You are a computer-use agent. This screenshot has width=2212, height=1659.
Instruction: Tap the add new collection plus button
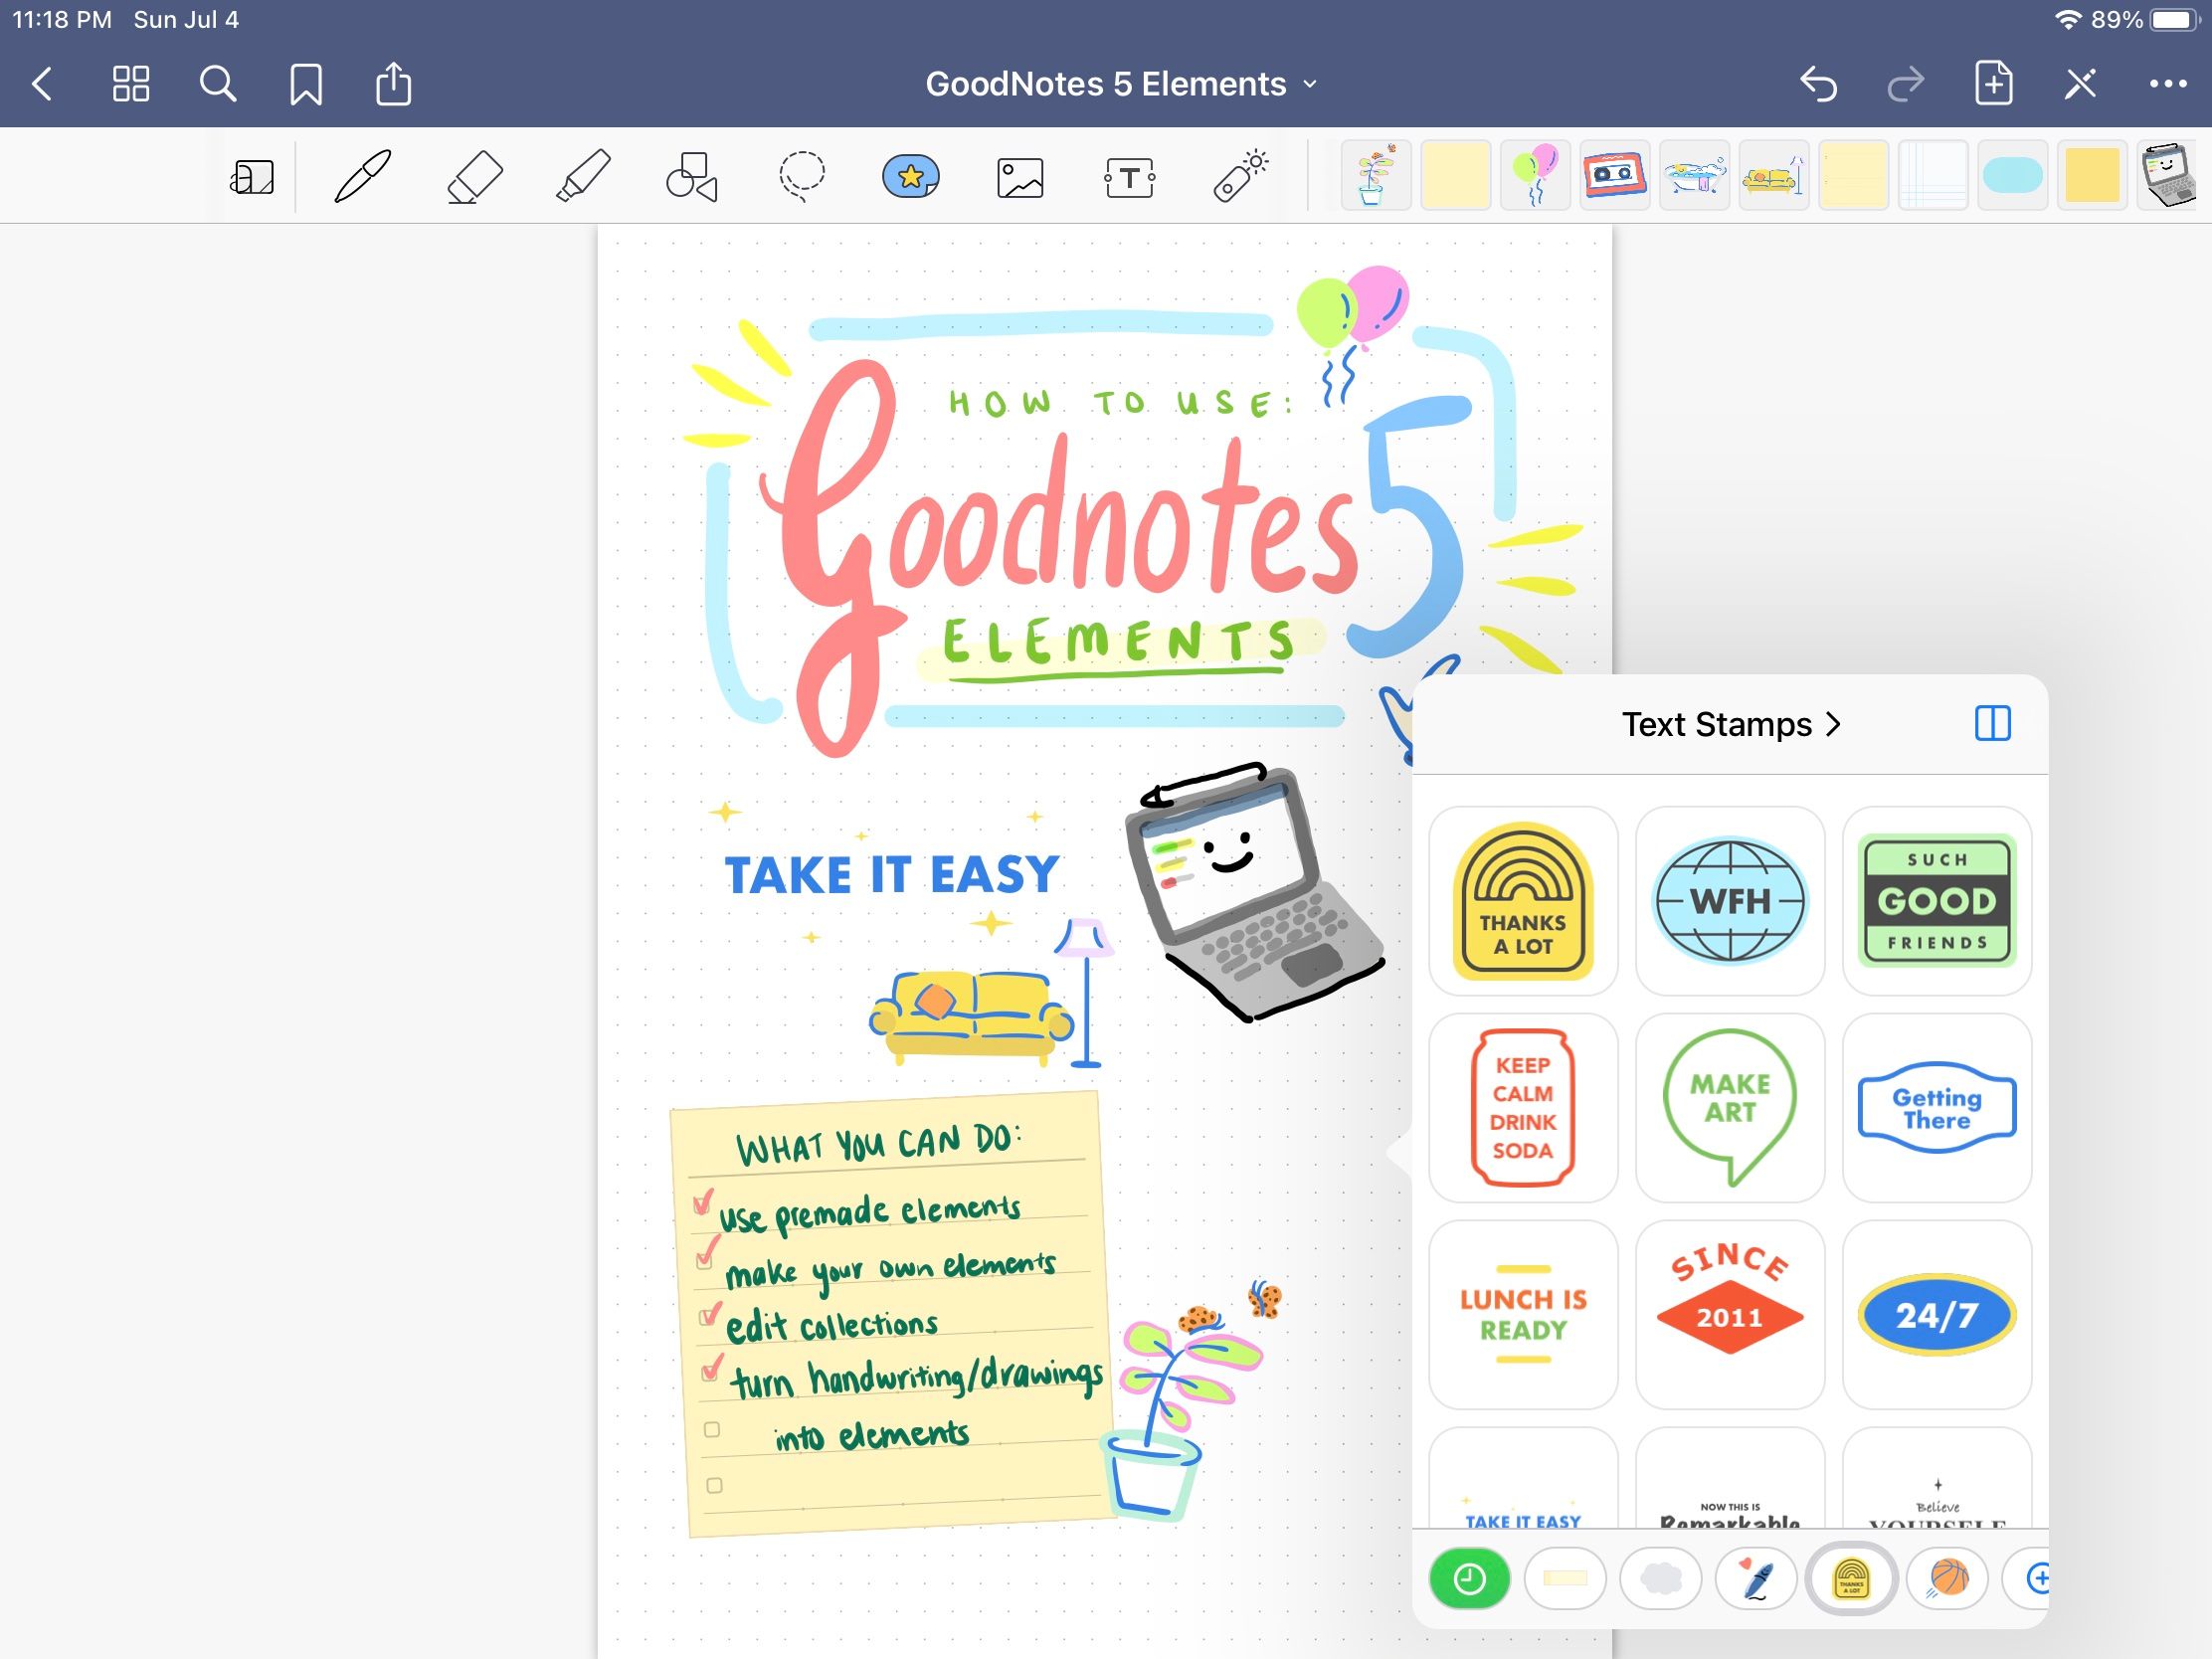(x=2041, y=1579)
